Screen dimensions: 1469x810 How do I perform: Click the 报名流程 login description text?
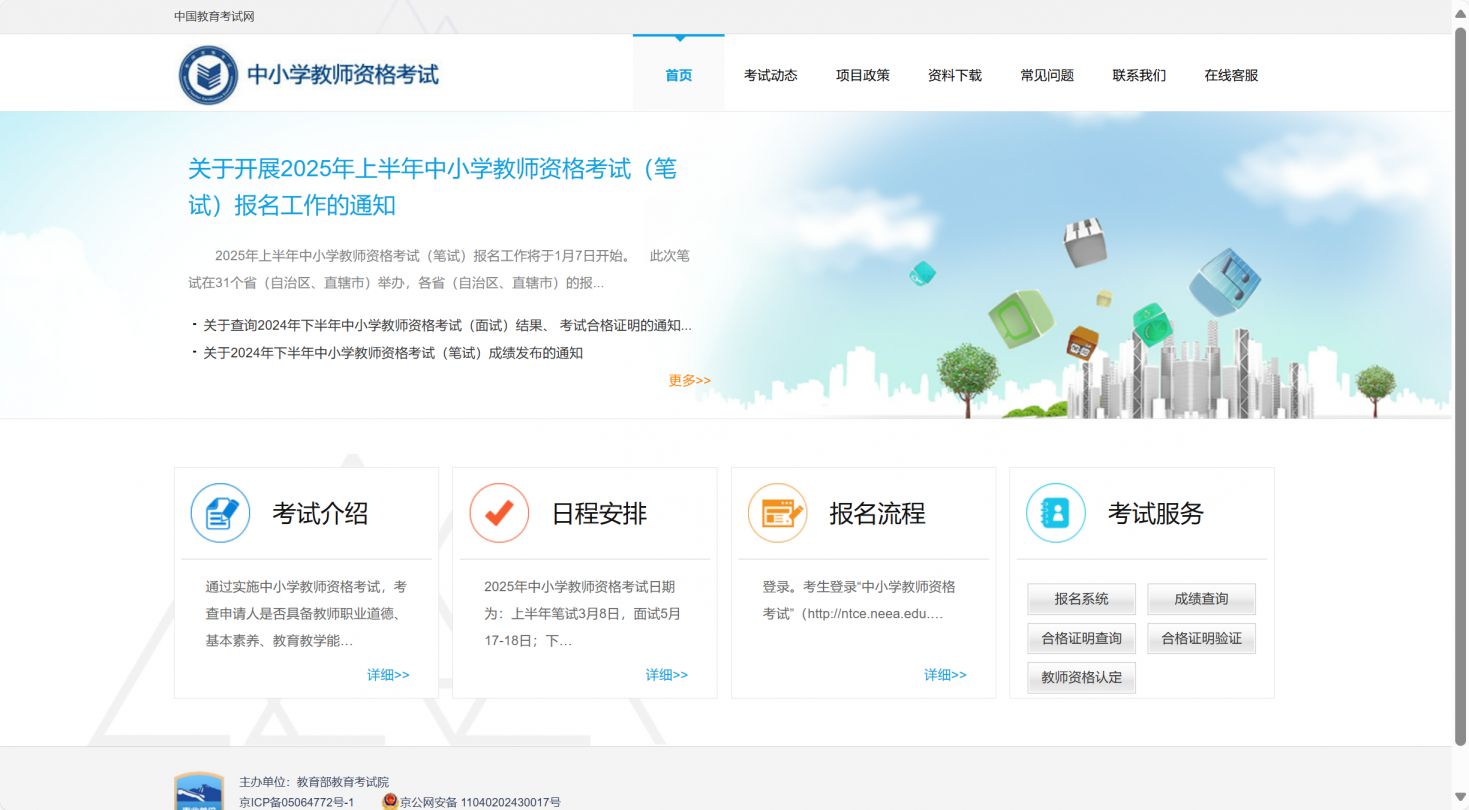pyautogui.click(x=859, y=600)
